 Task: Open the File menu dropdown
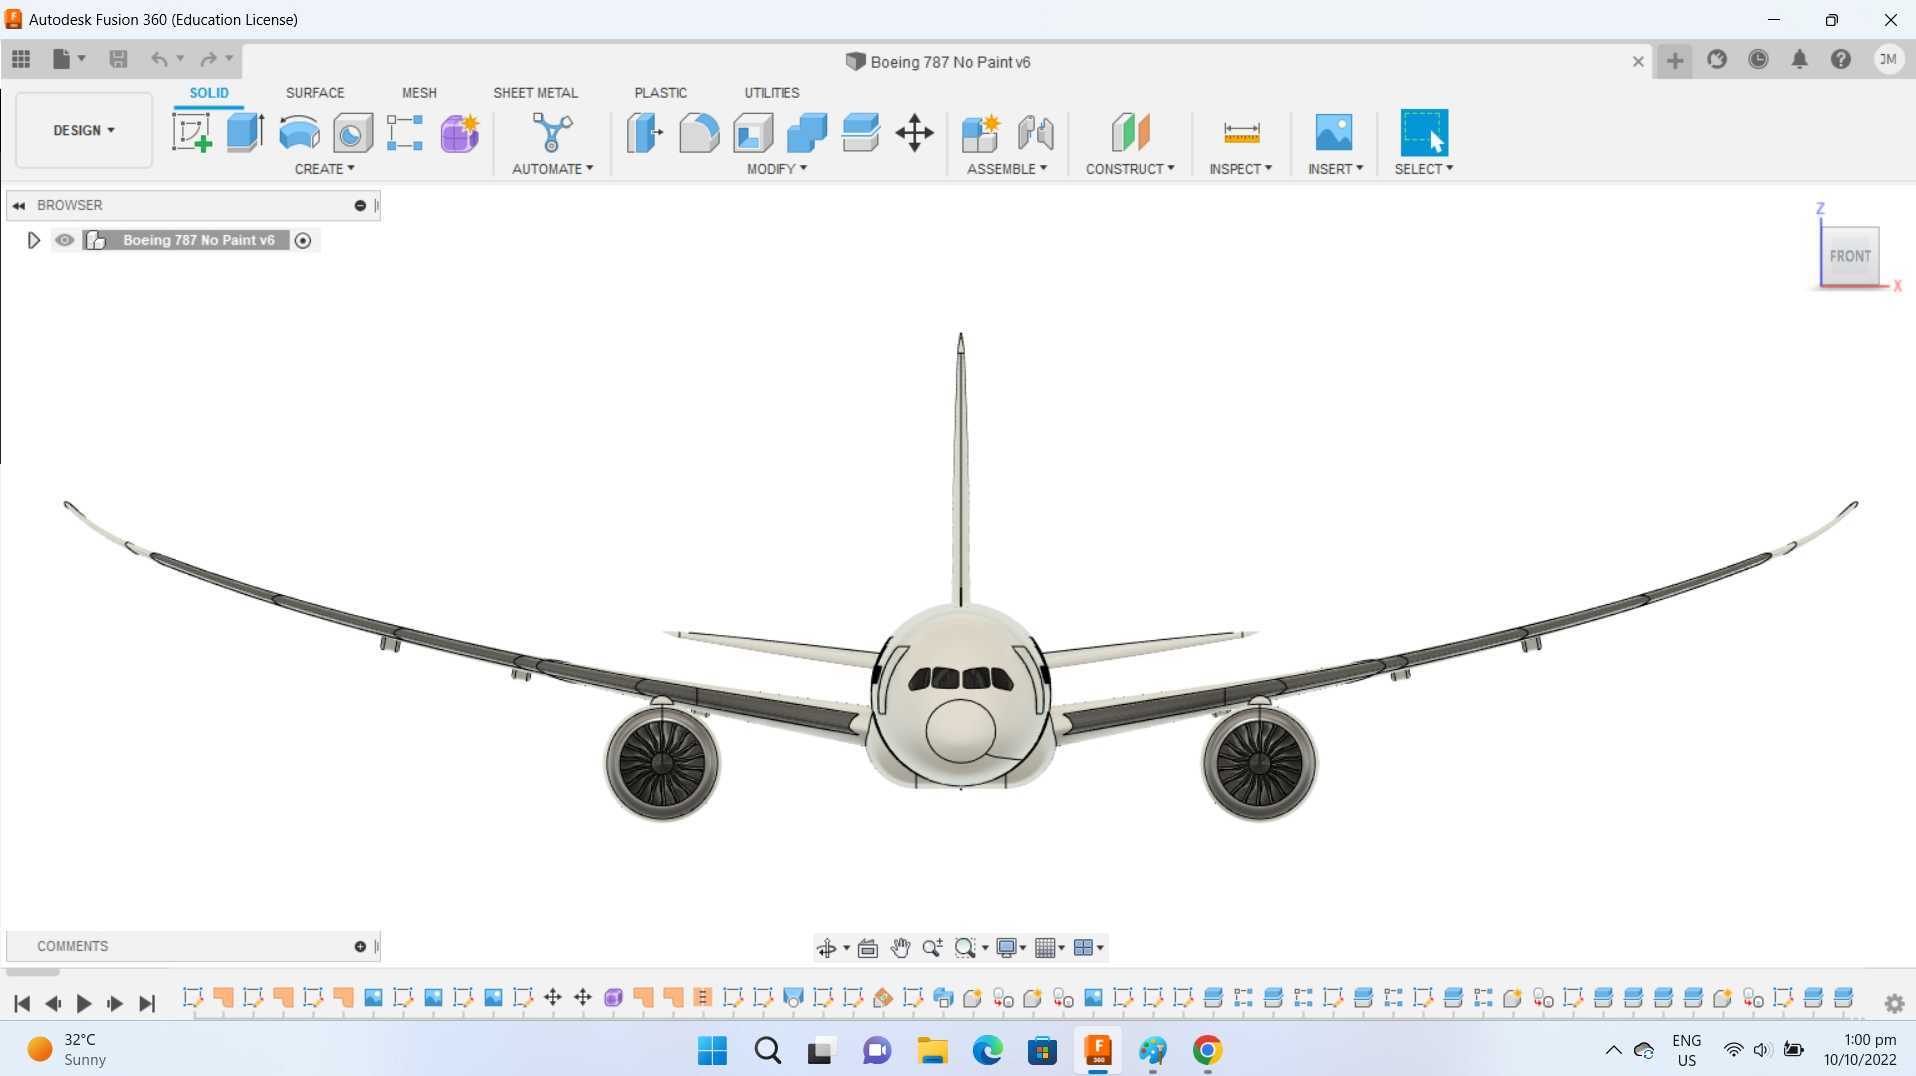69,60
